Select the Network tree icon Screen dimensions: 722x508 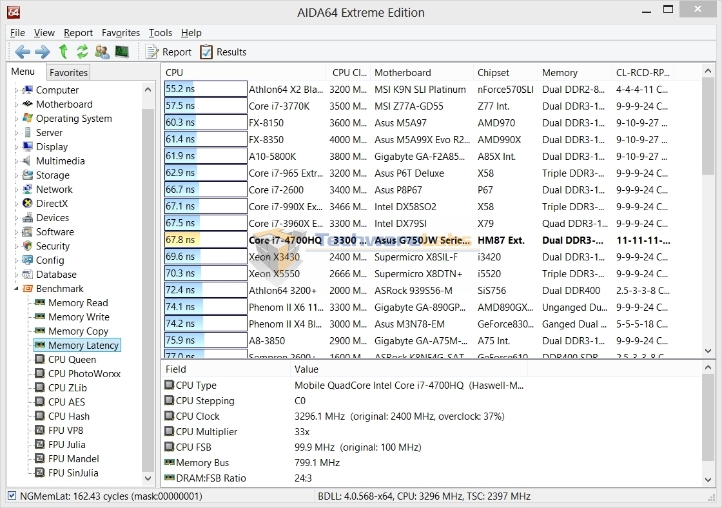[28, 189]
